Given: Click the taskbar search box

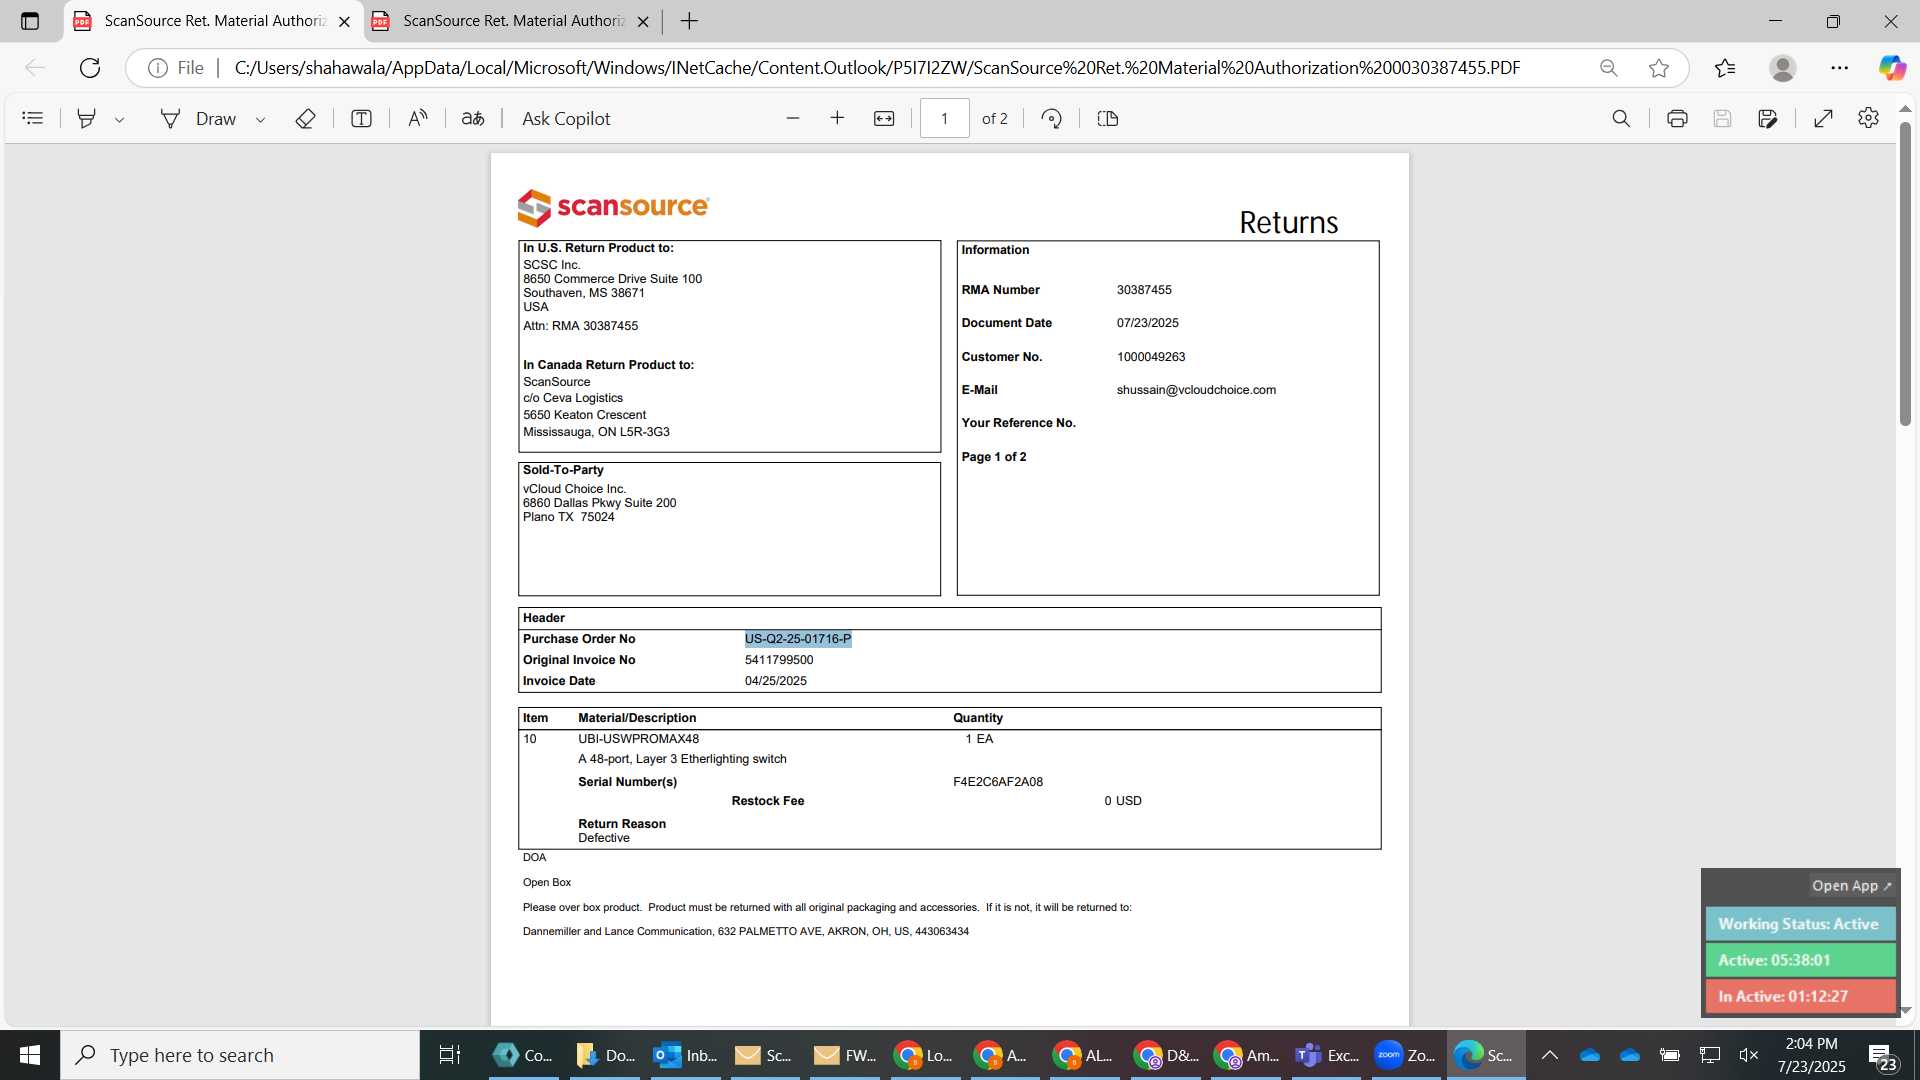Looking at the screenshot, I should [x=240, y=1055].
